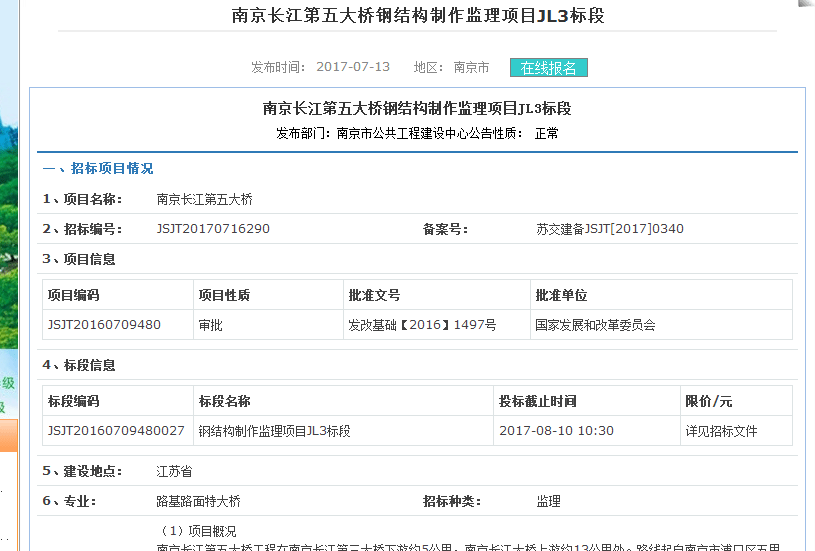Image resolution: width=815 pixels, height=551 pixels.
Task: Click project name value 南京长江第五大桥
Action: (x=205, y=199)
